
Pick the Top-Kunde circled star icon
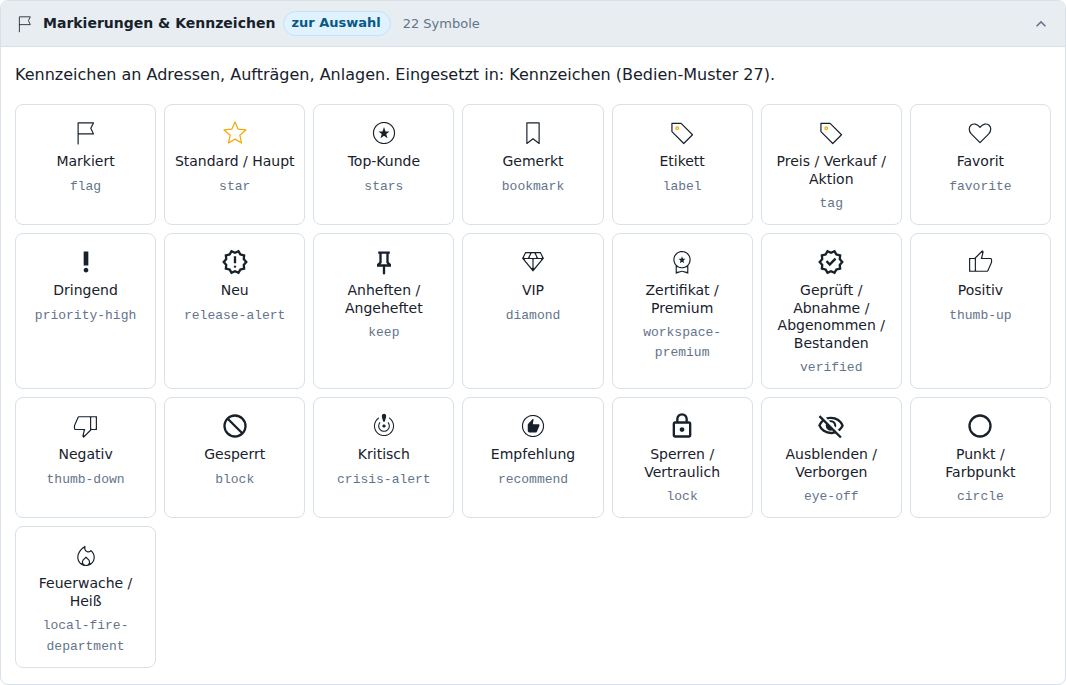383,133
